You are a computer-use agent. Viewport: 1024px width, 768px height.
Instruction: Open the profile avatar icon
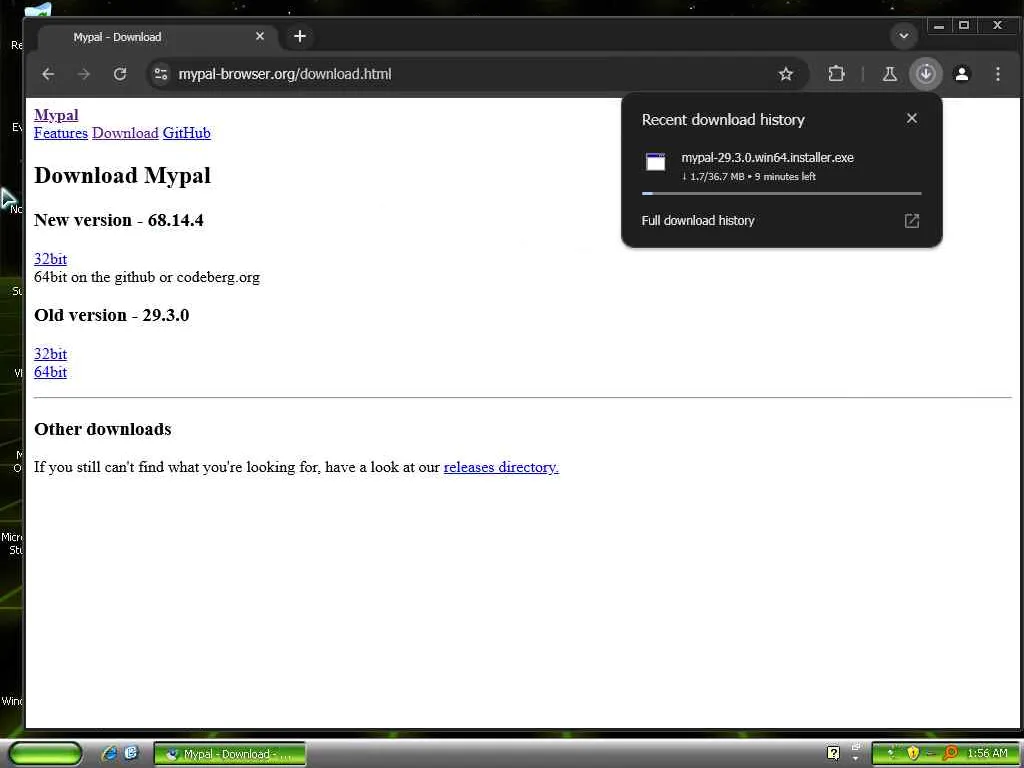pos(962,74)
